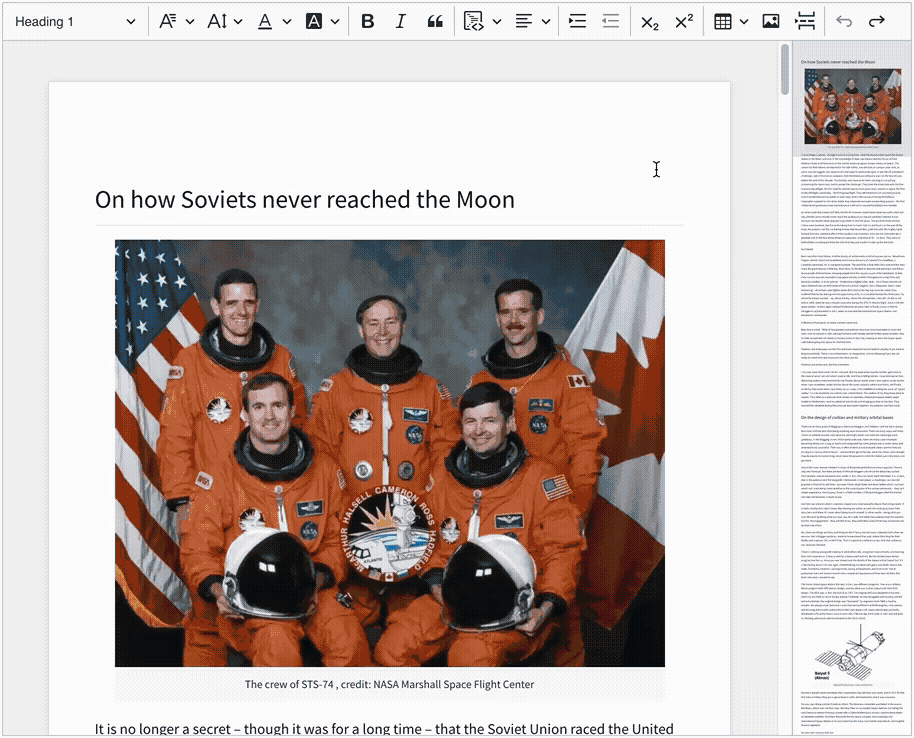
Task: Expand the font family dropdown arrow
Action: point(190,22)
